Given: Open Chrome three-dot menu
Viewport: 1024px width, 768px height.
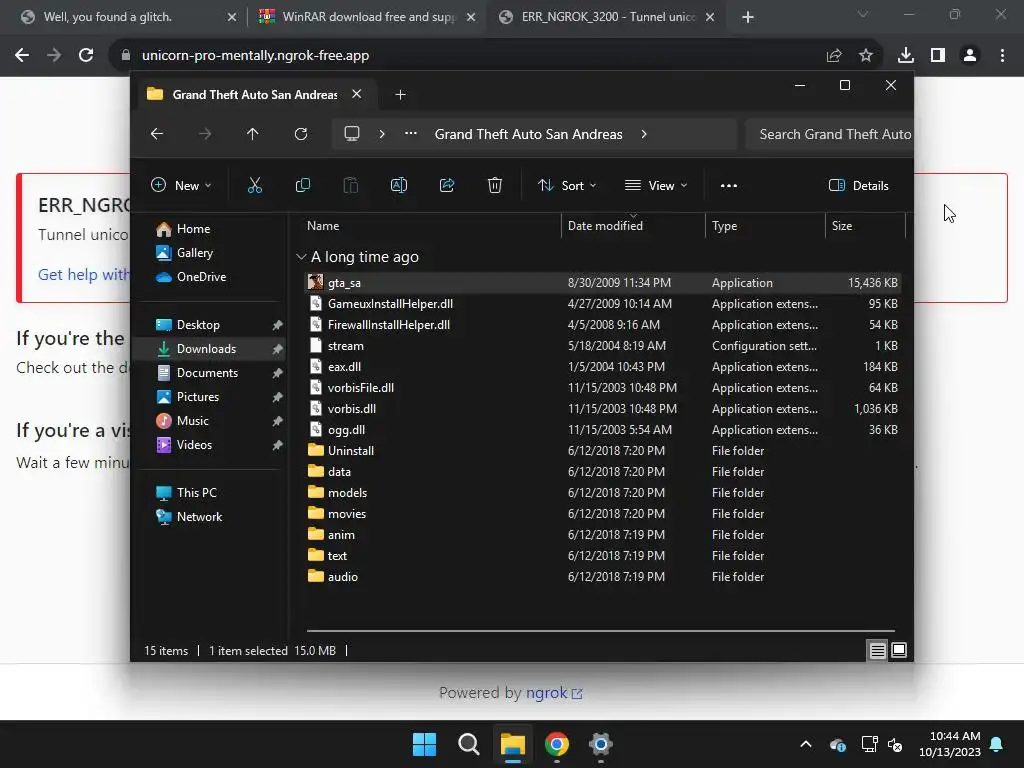Looking at the screenshot, I should [1002, 56].
